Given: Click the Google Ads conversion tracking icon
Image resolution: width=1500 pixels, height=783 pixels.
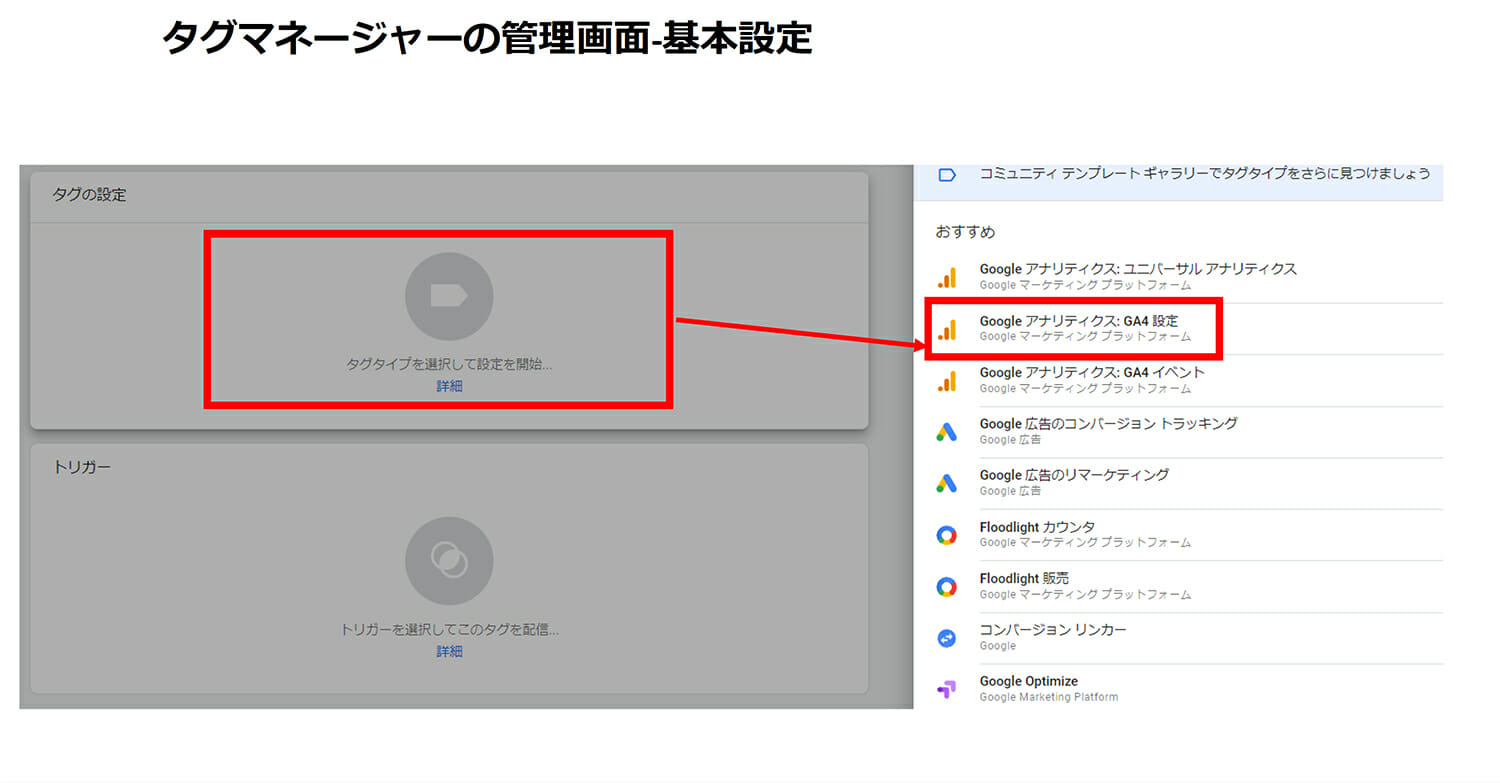Looking at the screenshot, I should coord(947,432).
